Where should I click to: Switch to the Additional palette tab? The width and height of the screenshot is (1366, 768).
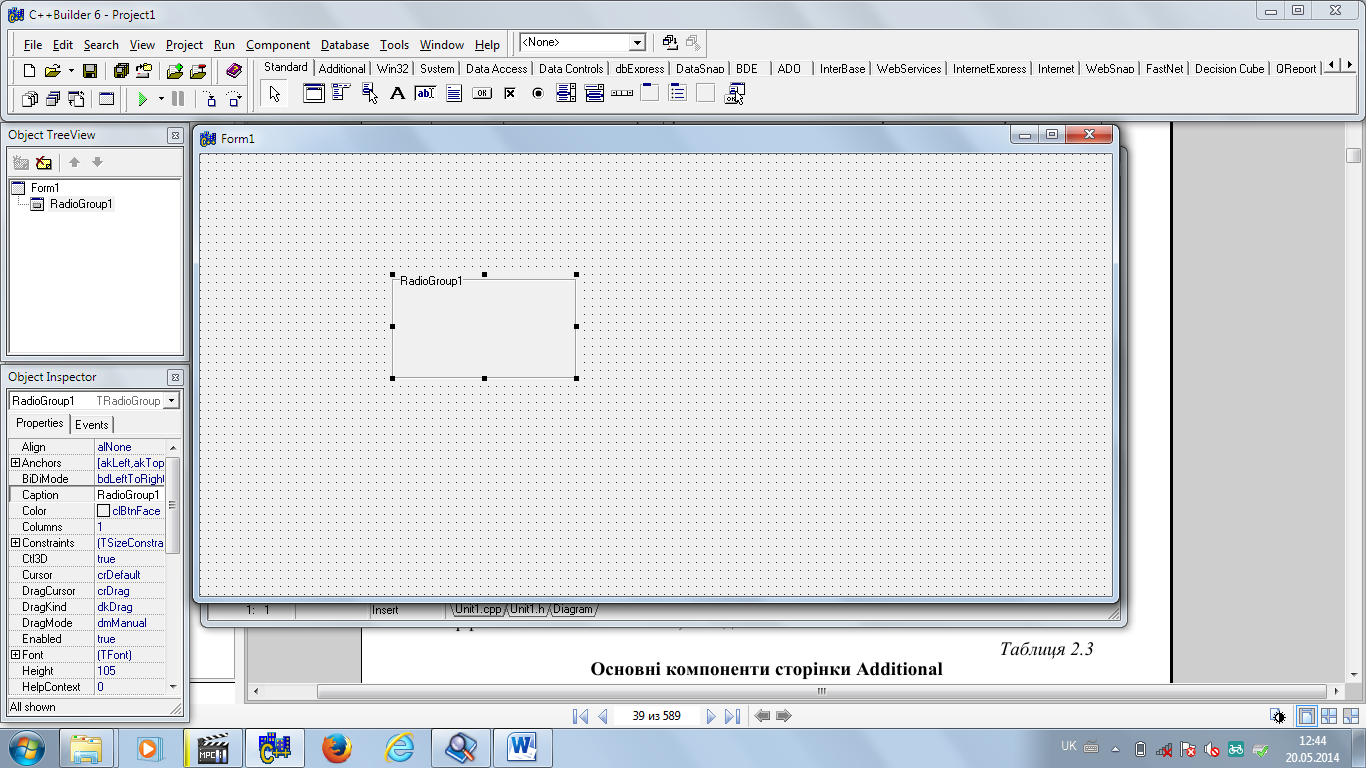pyautogui.click(x=342, y=69)
